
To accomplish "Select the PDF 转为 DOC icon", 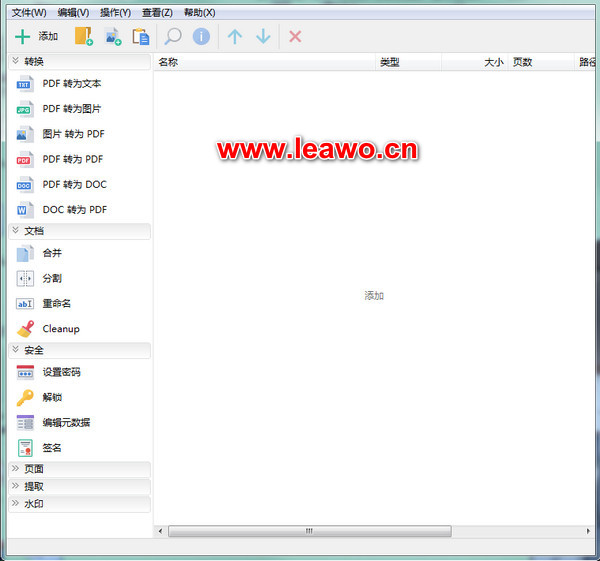I will click(25, 185).
